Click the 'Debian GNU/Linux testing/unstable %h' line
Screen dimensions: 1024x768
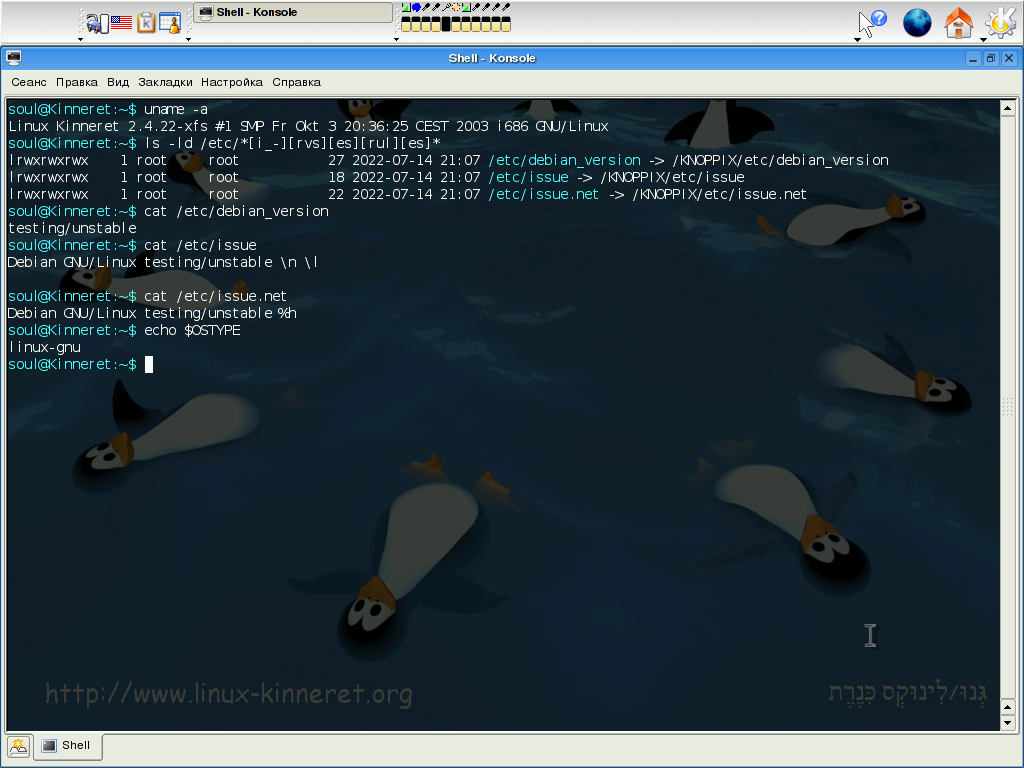tap(152, 313)
